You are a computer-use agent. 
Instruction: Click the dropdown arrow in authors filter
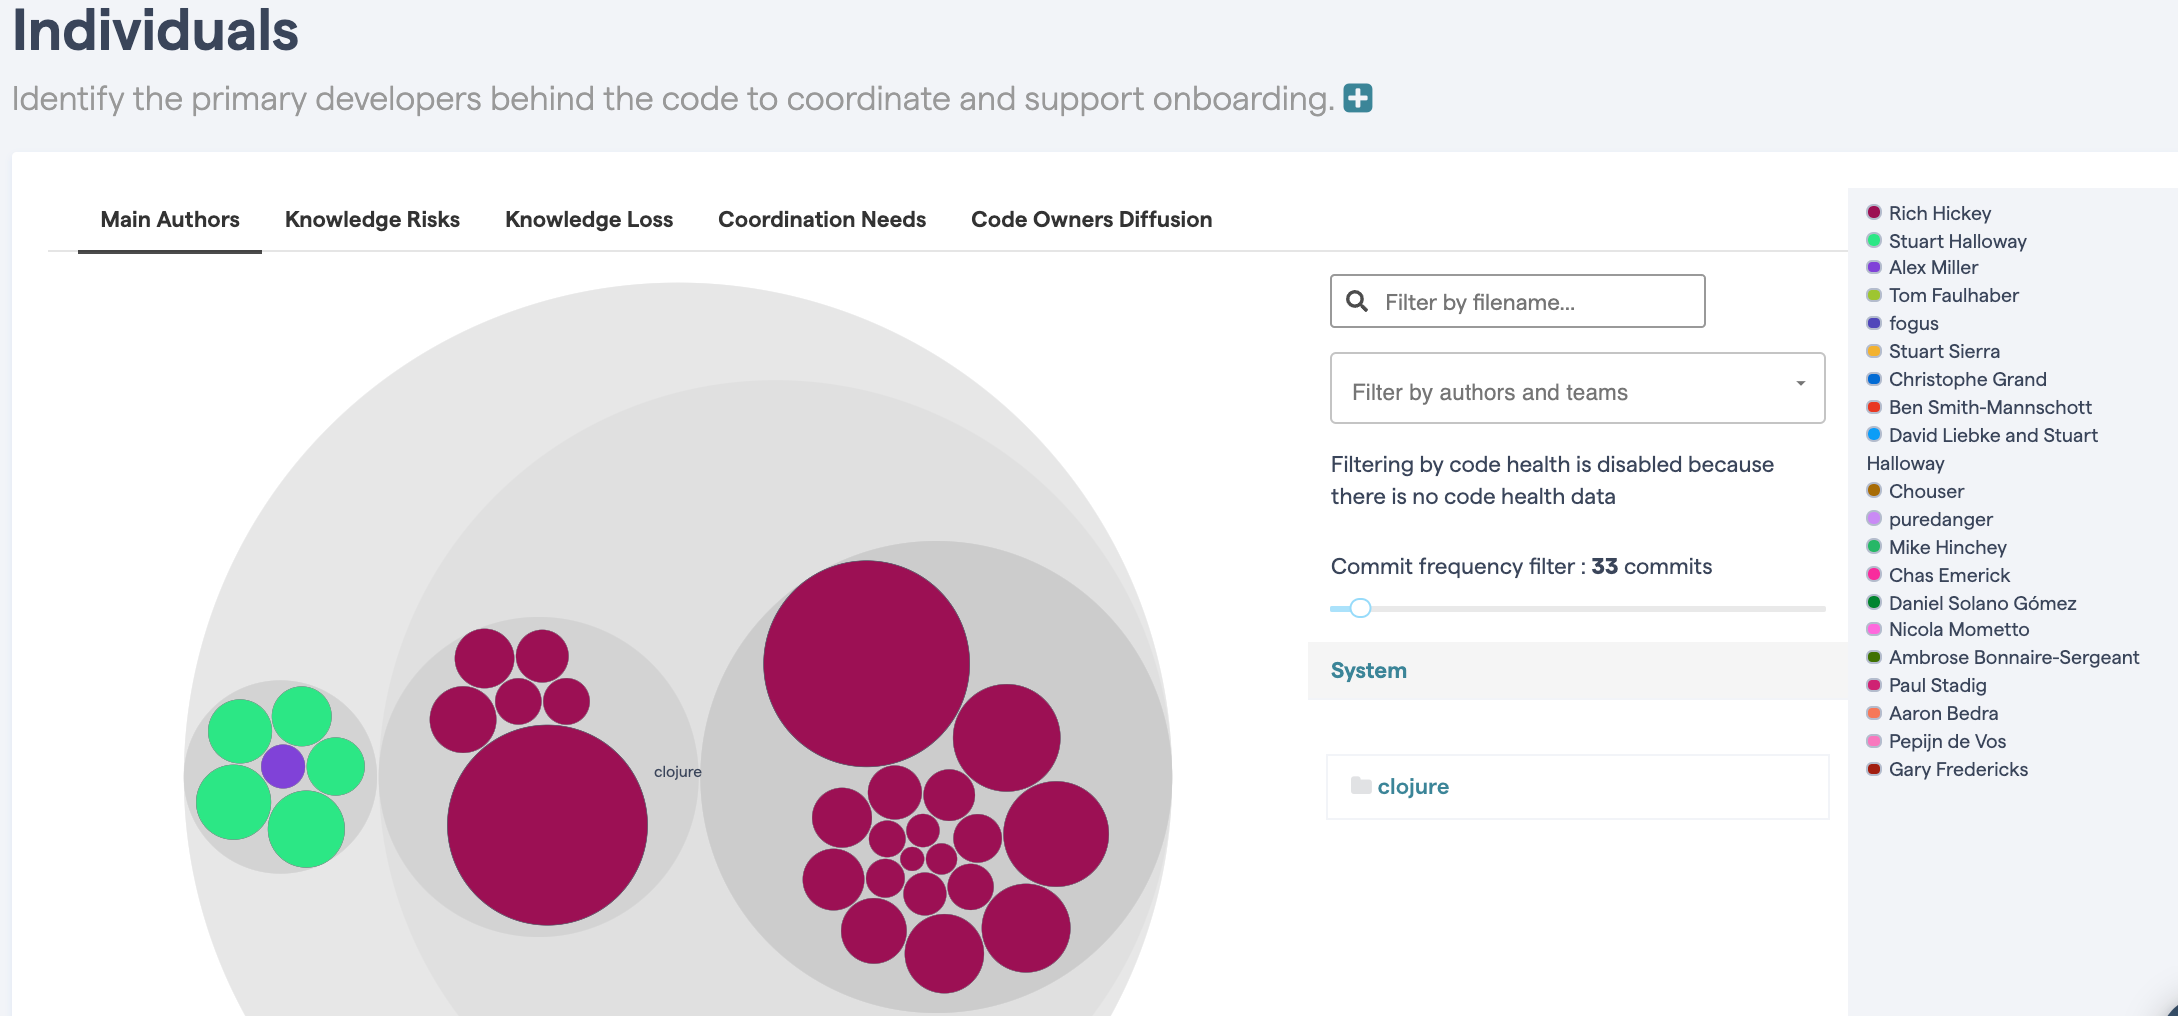[x=1800, y=384]
